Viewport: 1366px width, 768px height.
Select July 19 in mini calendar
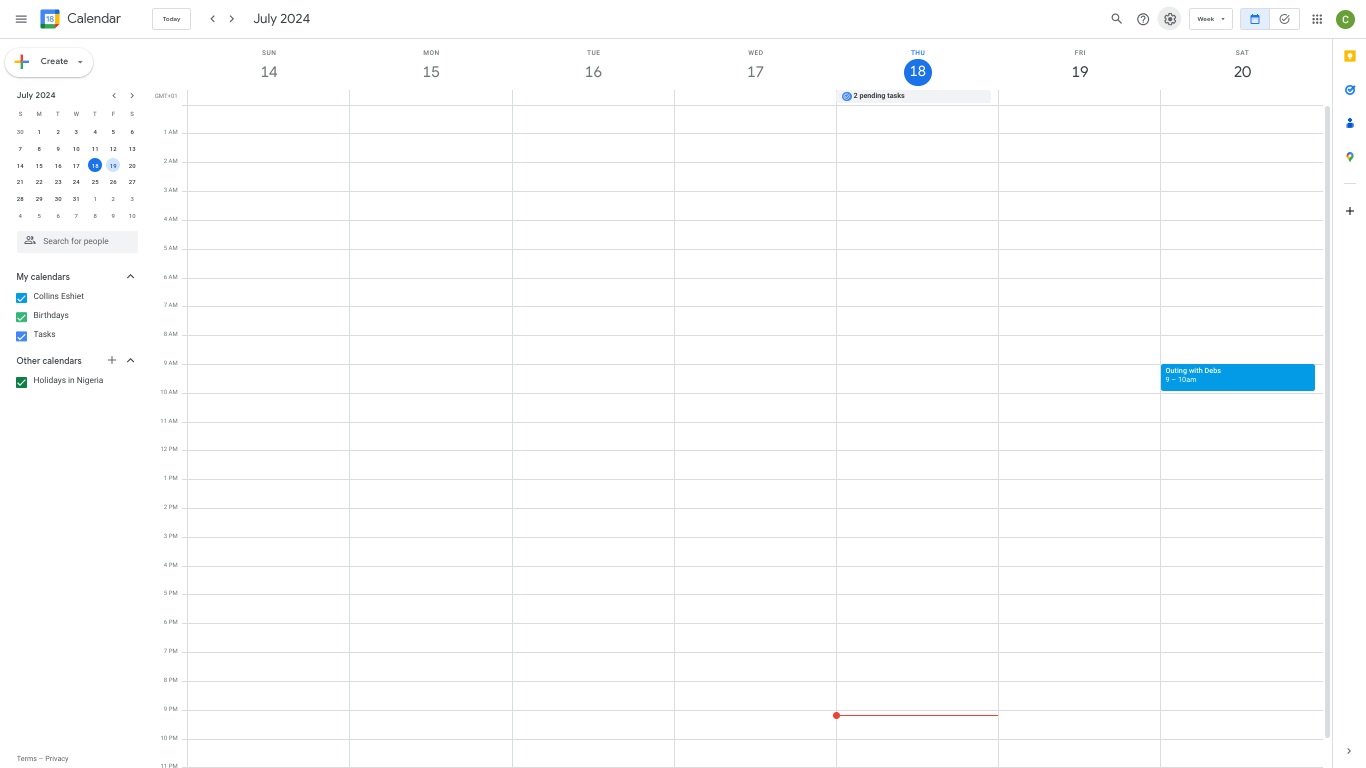coord(113,166)
